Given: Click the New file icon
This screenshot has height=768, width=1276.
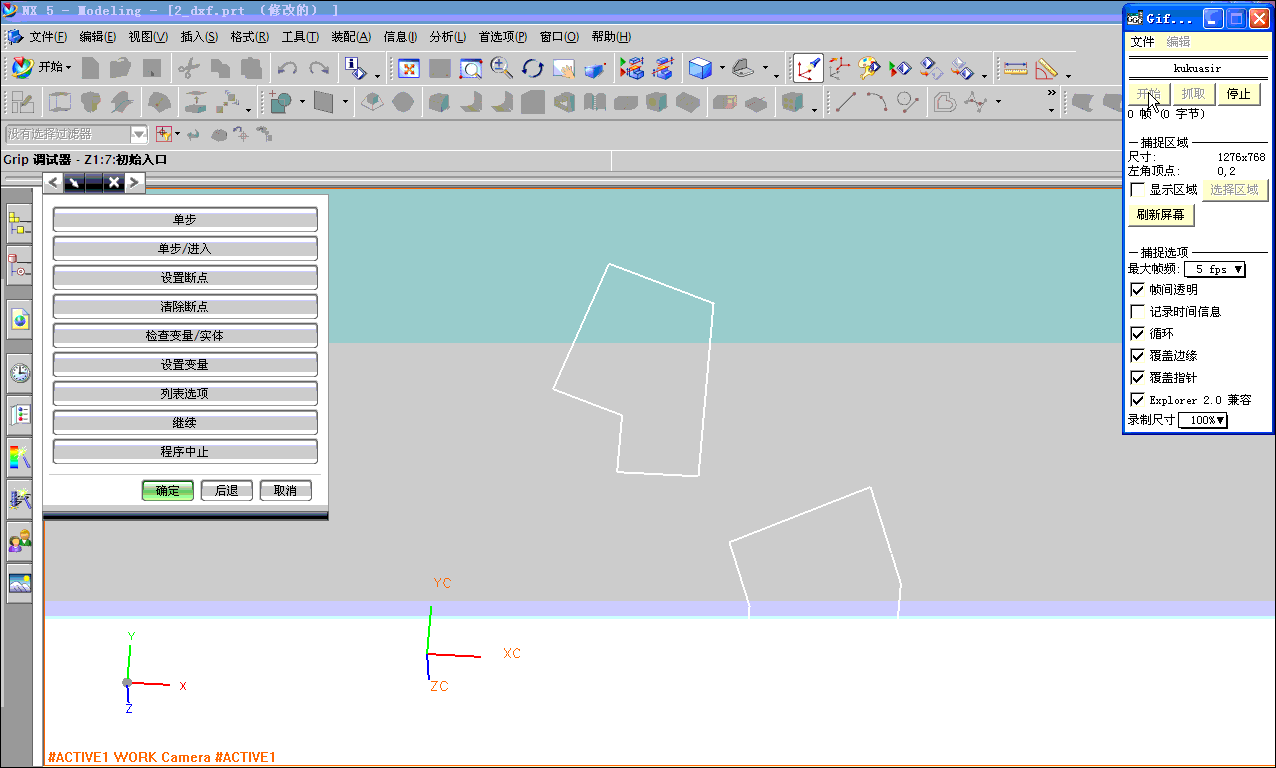Looking at the screenshot, I should tap(90, 69).
